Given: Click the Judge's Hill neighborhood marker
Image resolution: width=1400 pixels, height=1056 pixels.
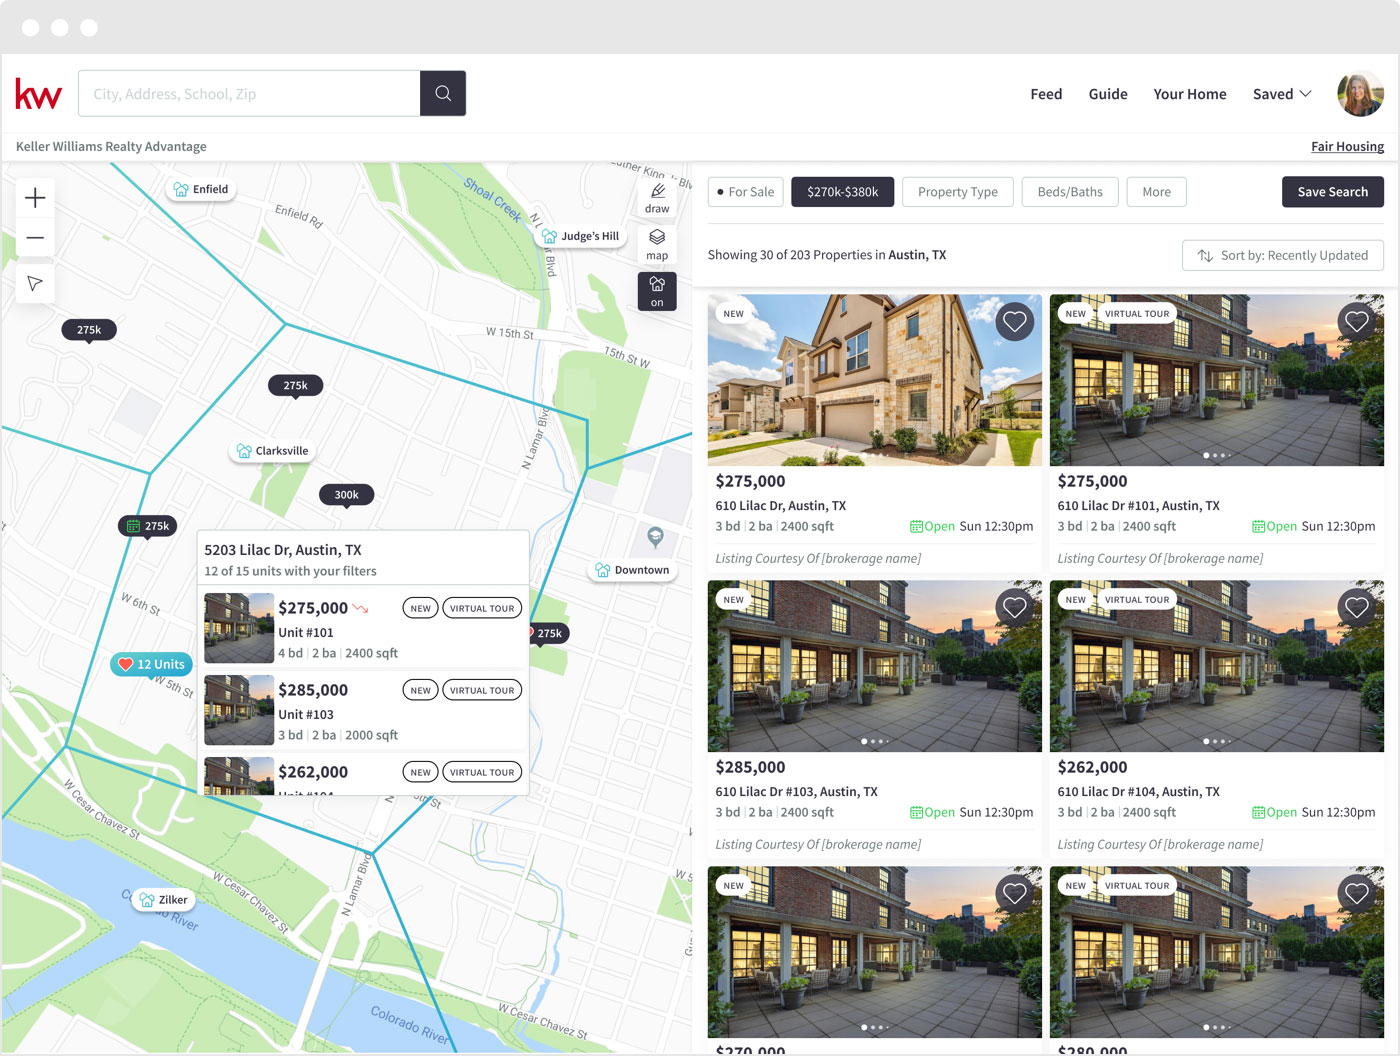Looking at the screenshot, I should click(x=581, y=236).
